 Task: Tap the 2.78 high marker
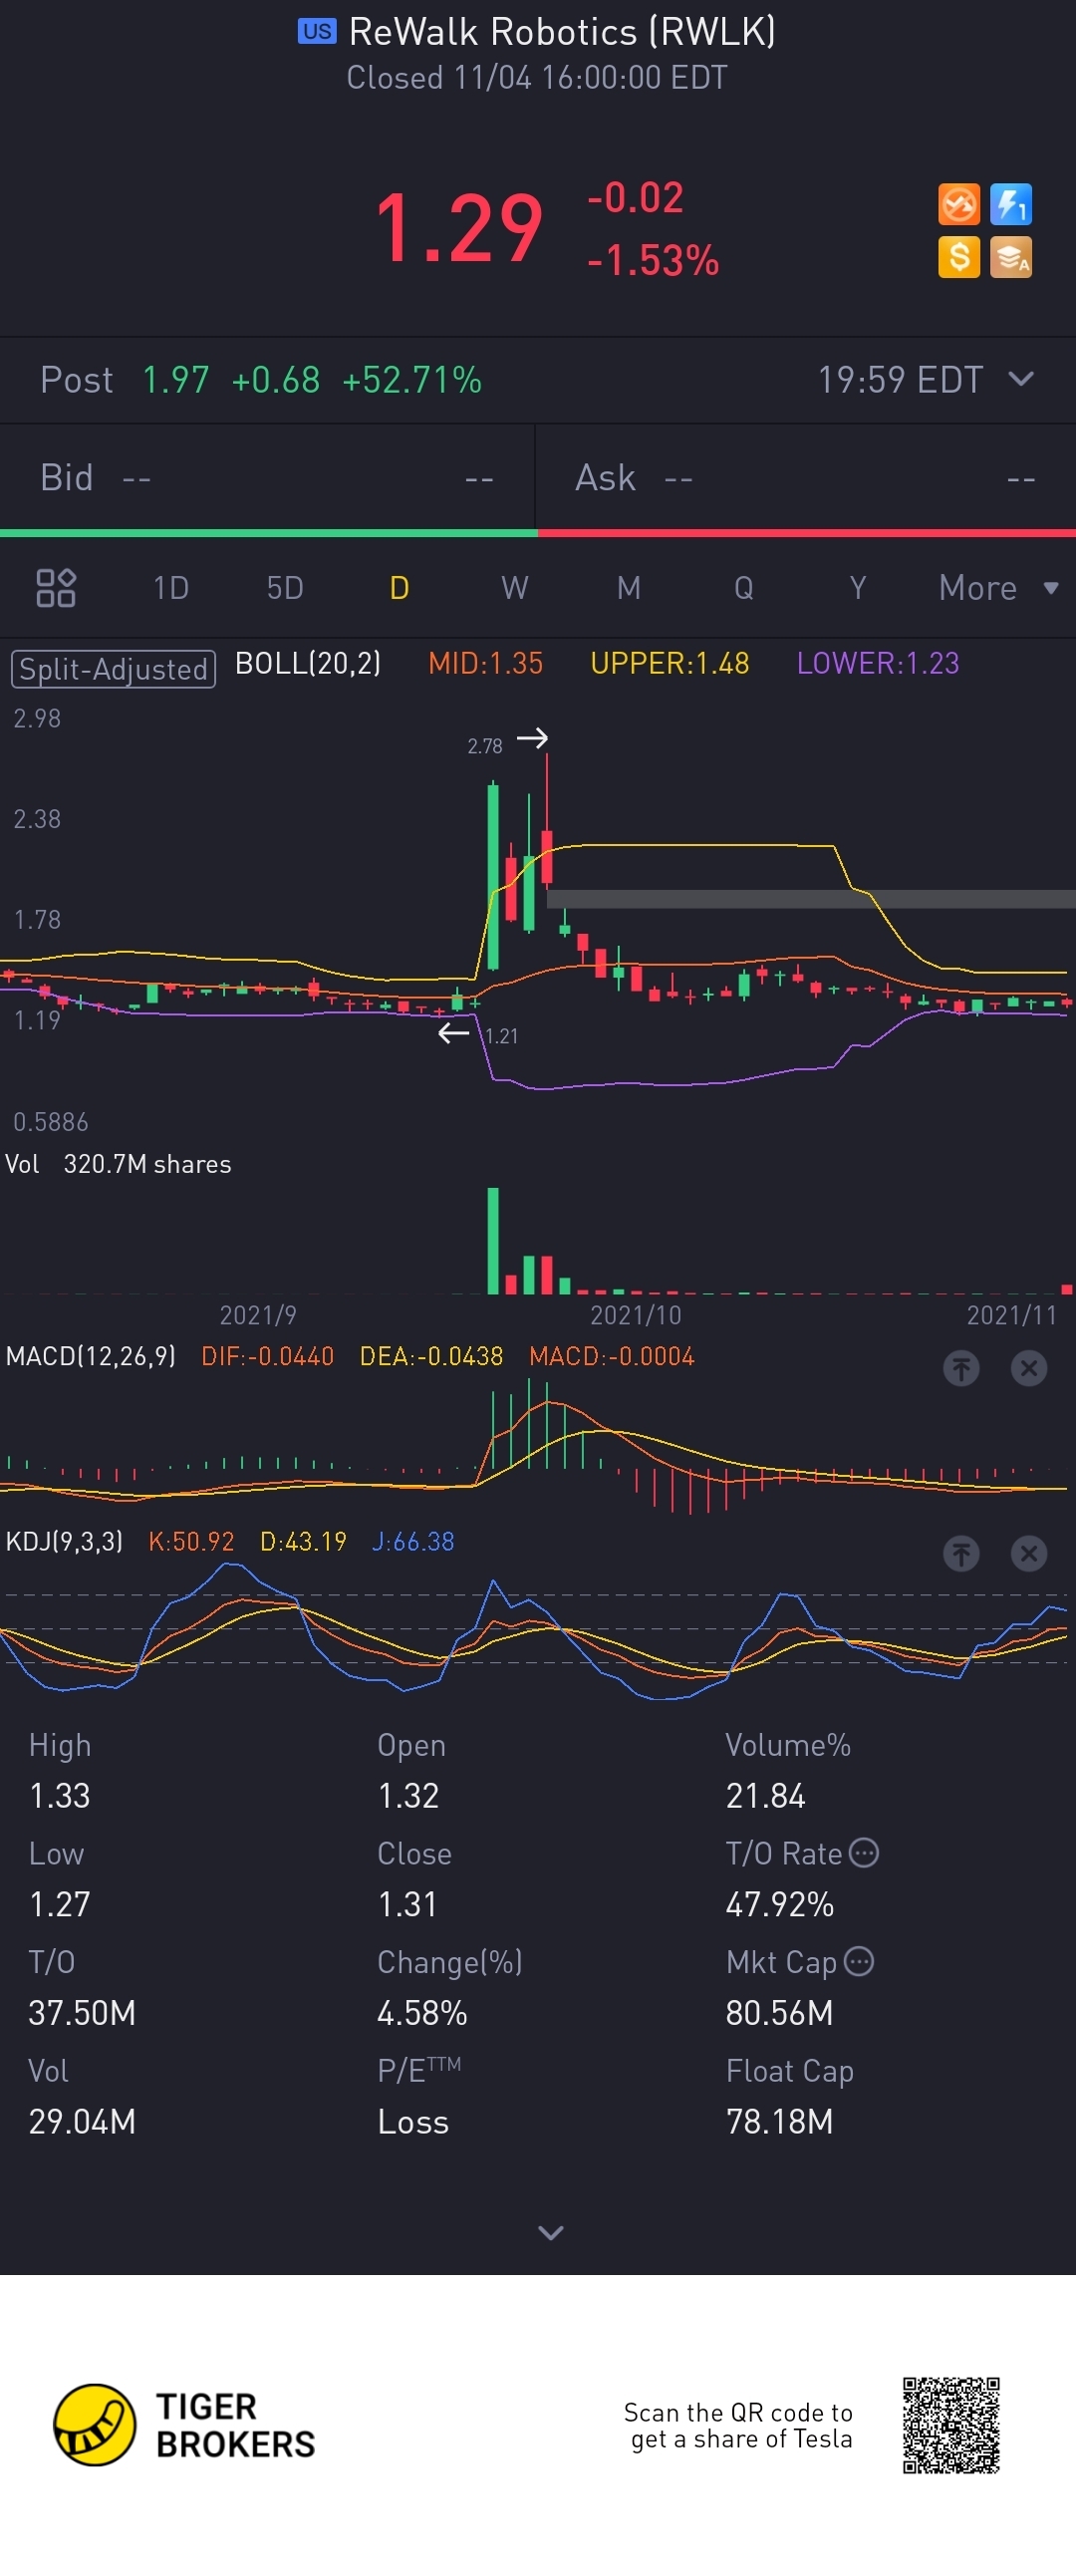point(485,746)
